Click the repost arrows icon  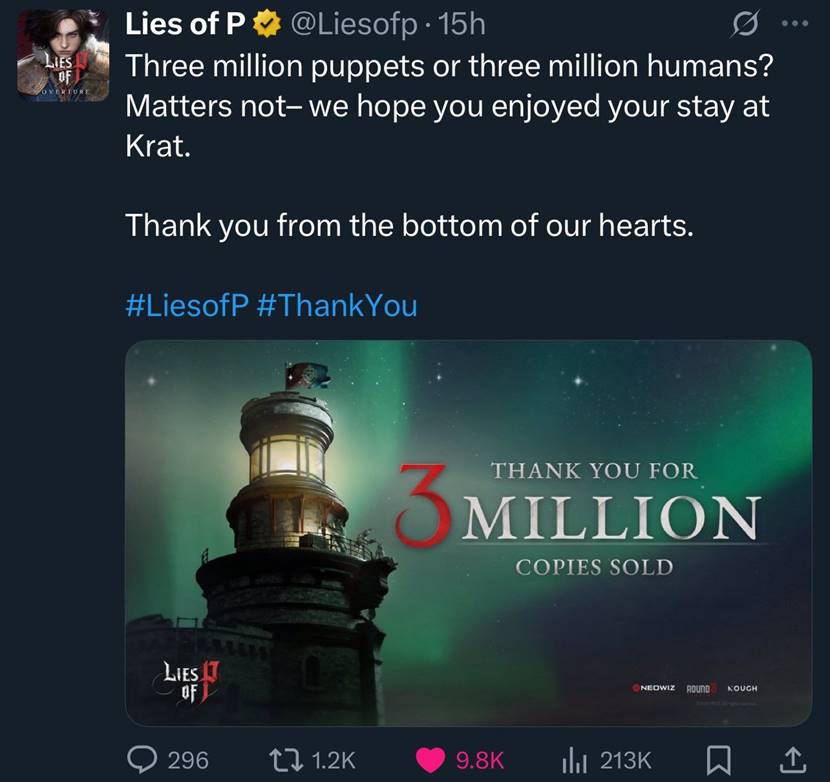click(286, 760)
